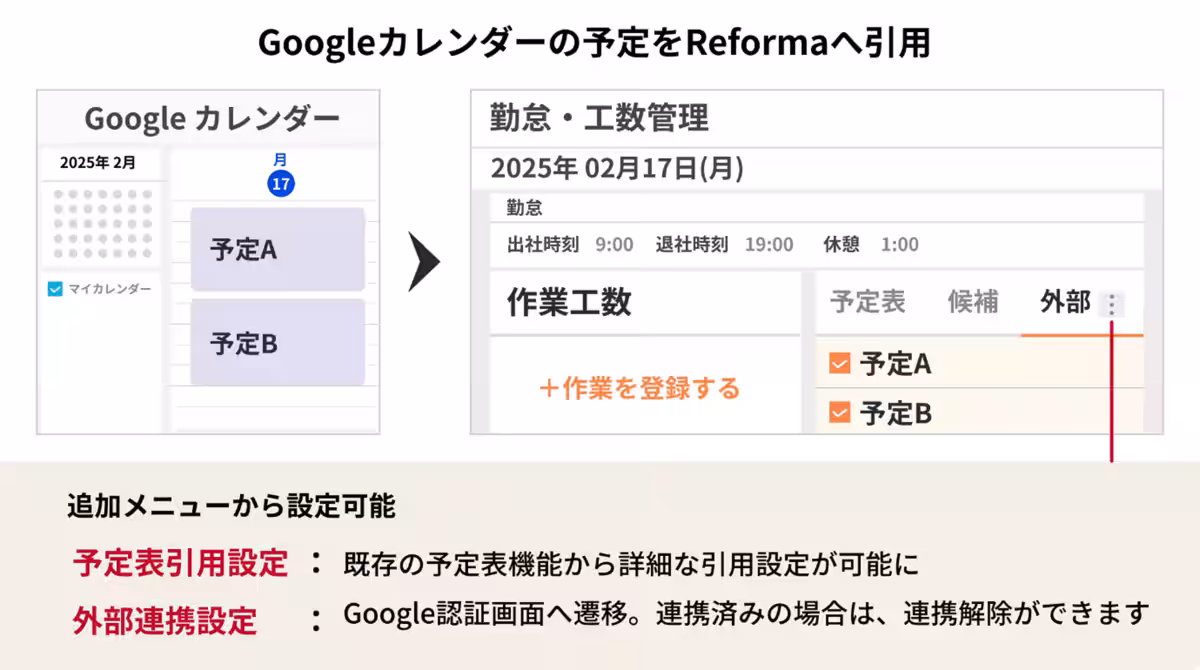
Task: Switch to the 予定表 tab
Action: 867,303
